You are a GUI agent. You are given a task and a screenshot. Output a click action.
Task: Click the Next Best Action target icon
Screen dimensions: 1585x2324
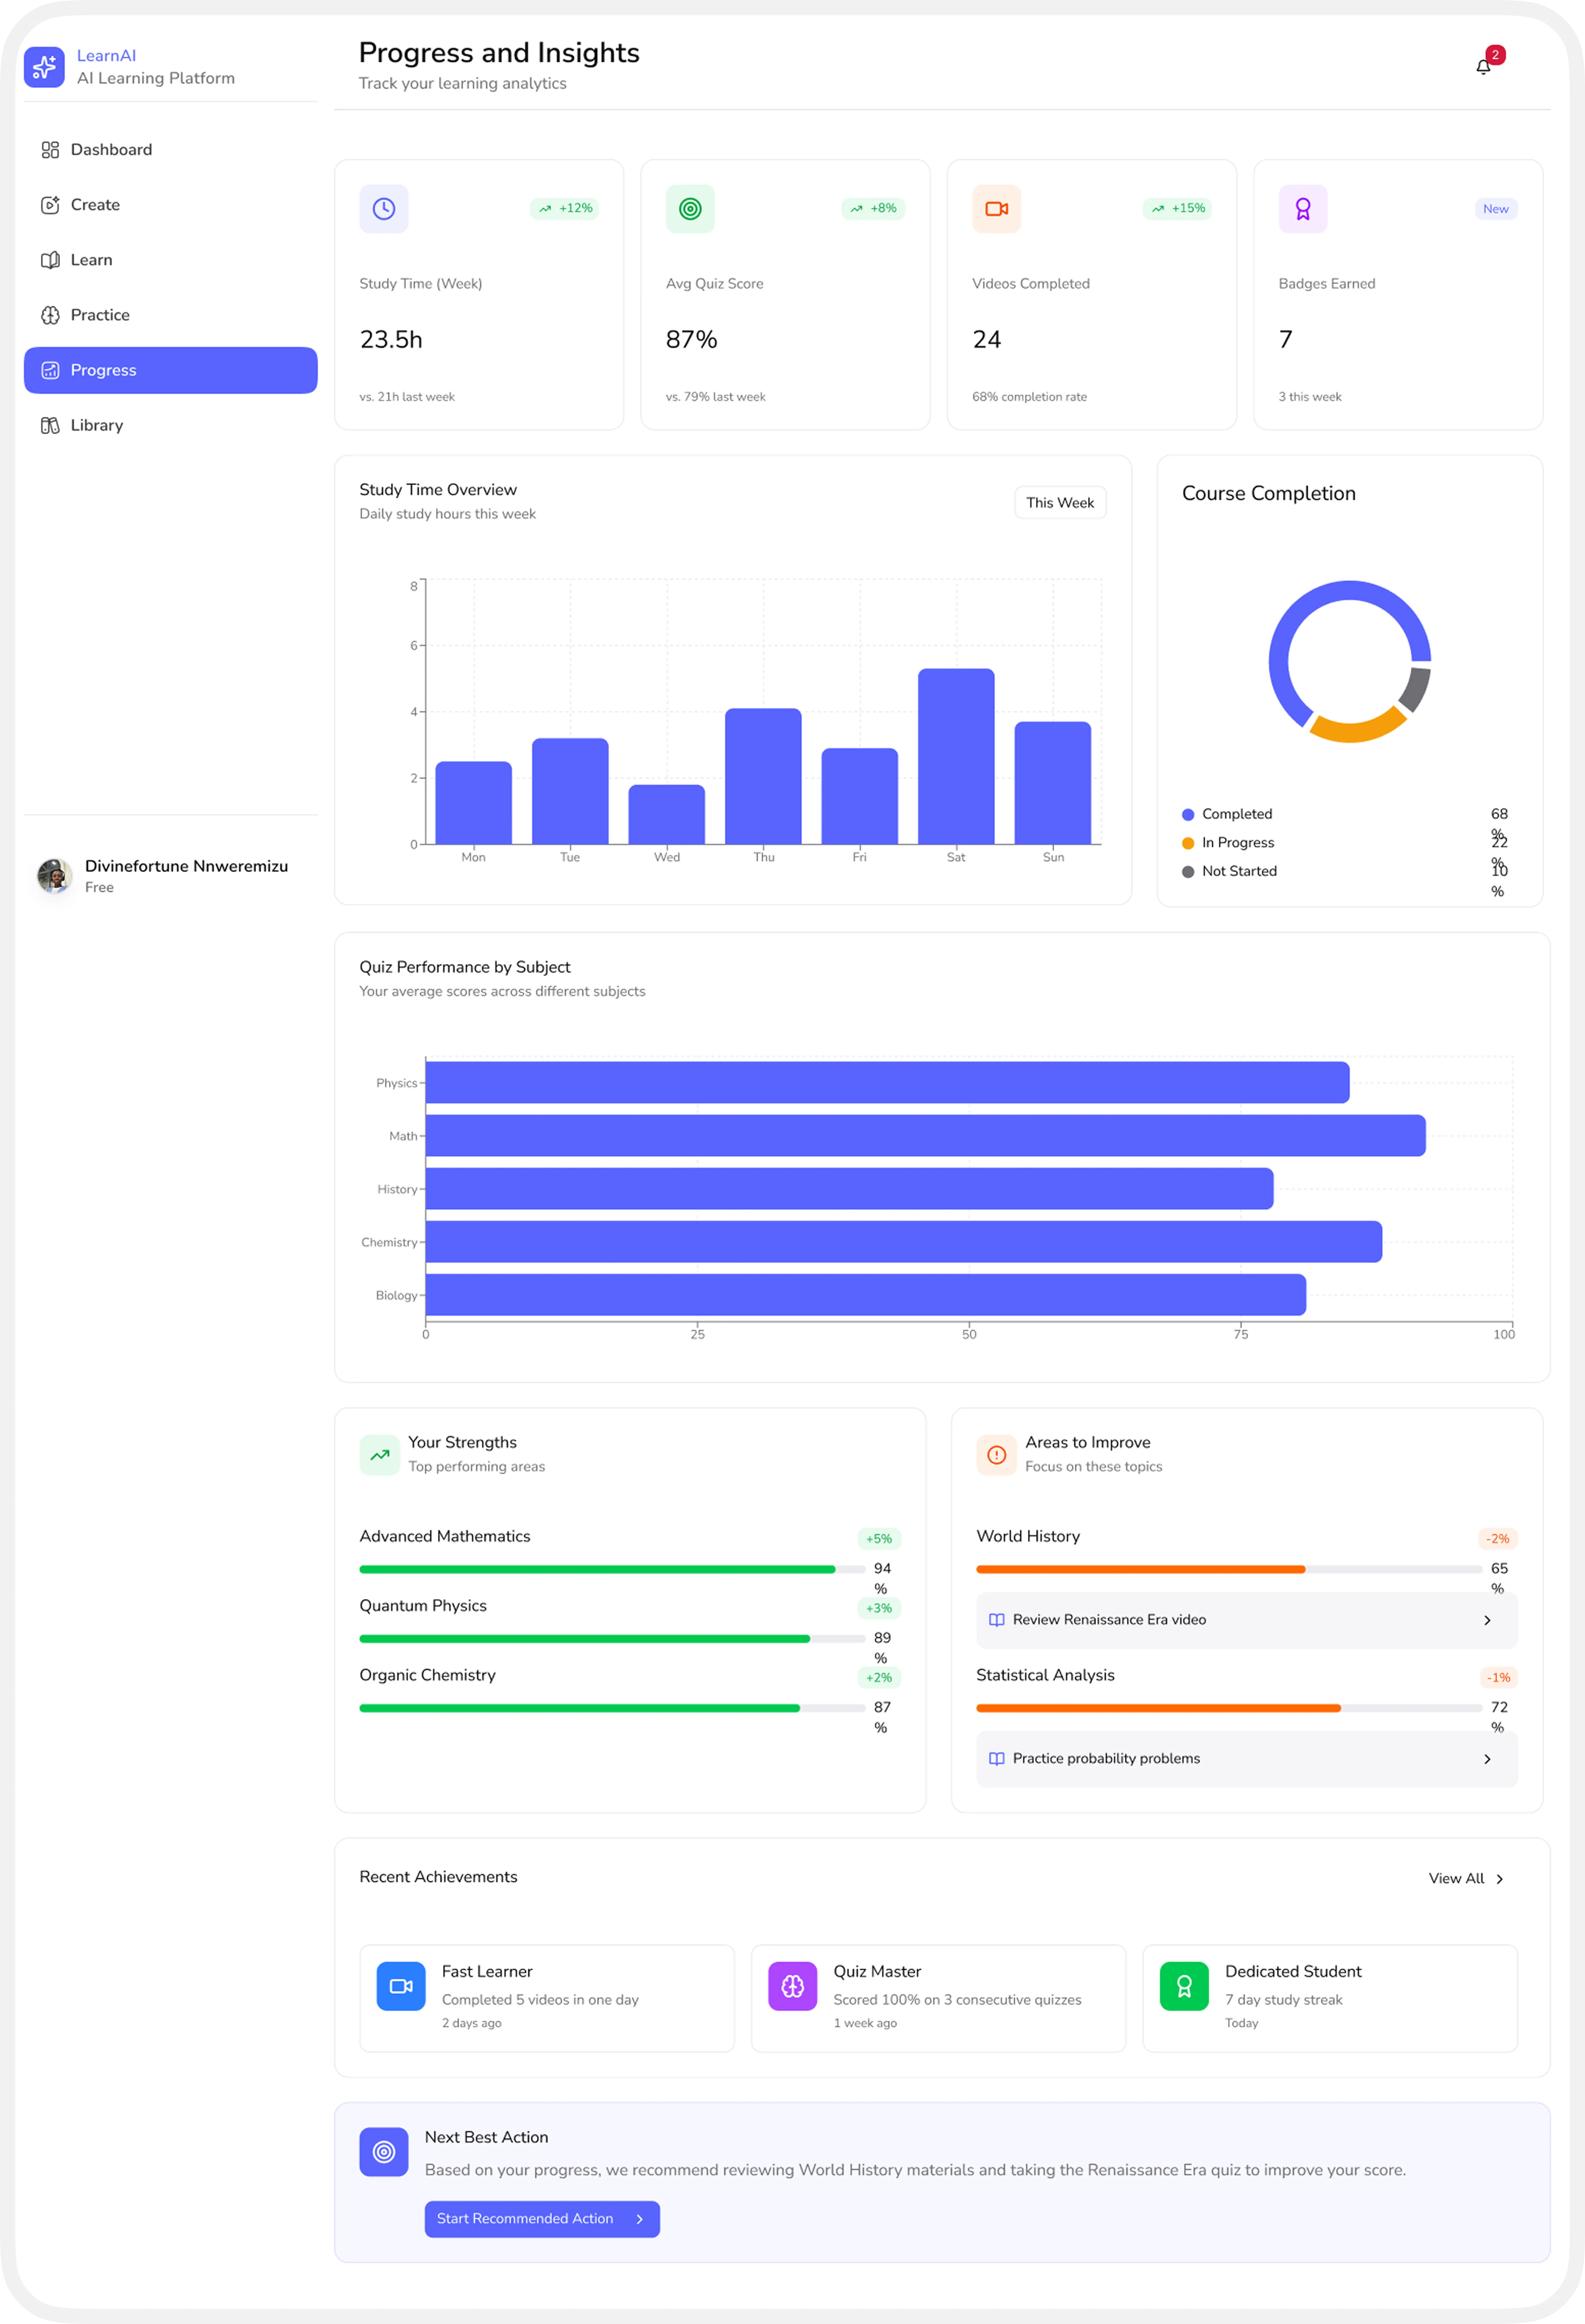tap(384, 2152)
